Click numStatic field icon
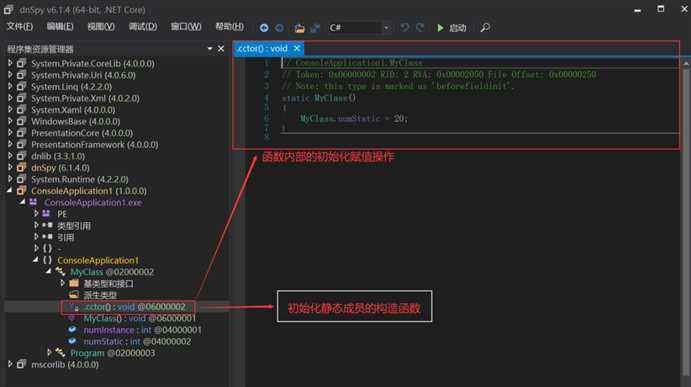Viewport: 691px width, 387px height. pos(72,341)
